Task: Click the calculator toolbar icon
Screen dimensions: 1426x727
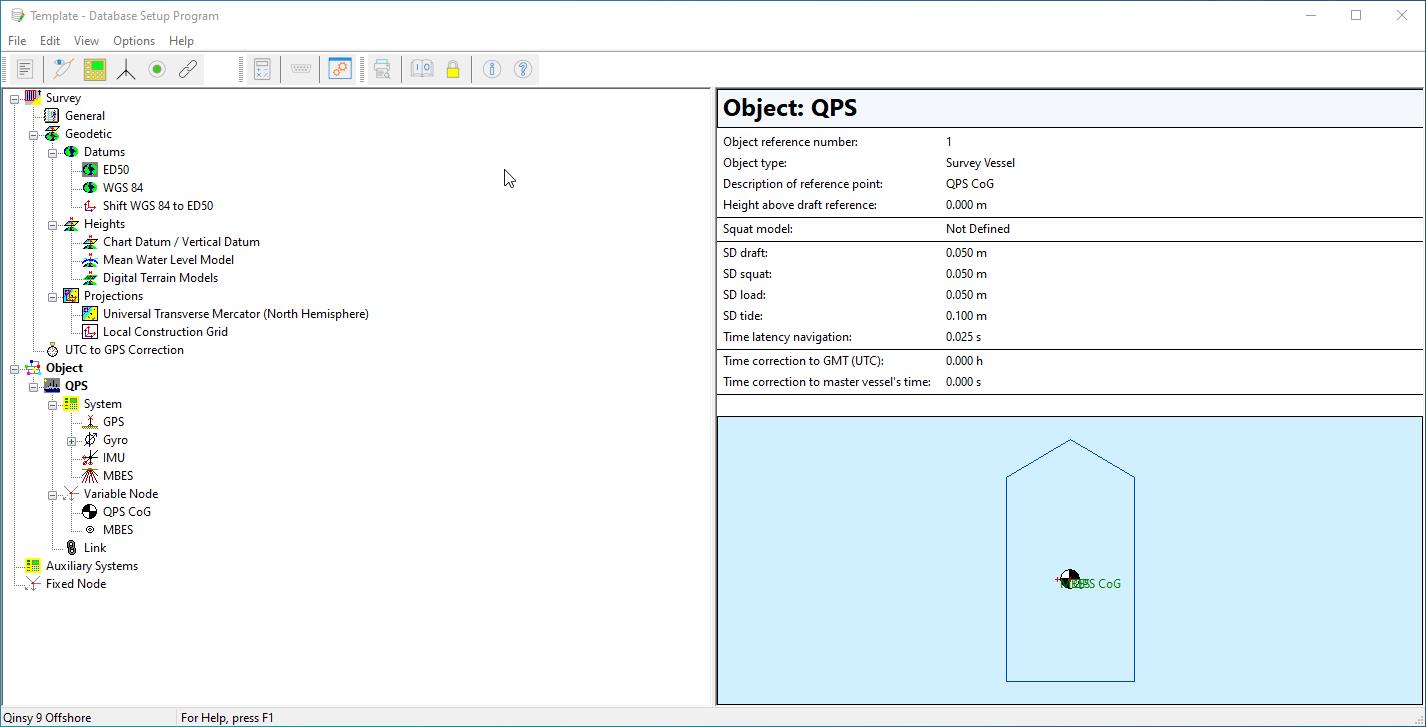Action: coord(262,69)
